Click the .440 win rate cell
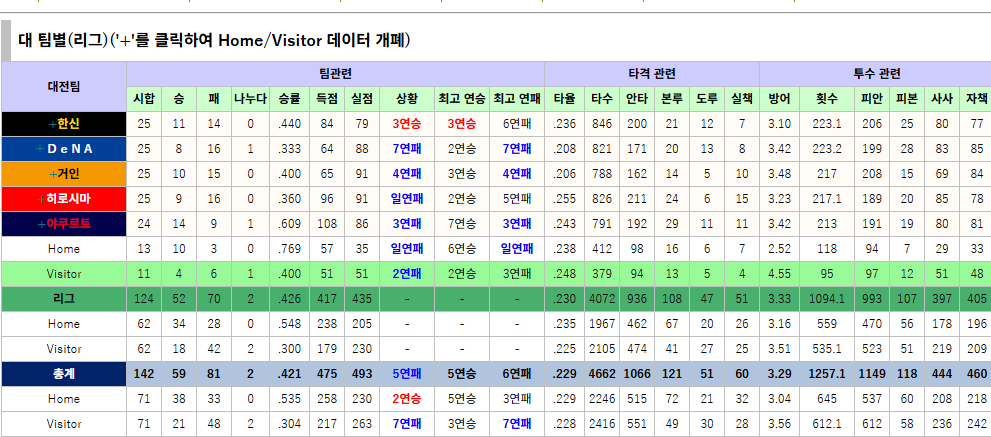The height and width of the screenshot is (437, 991). (x=289, y=124)
